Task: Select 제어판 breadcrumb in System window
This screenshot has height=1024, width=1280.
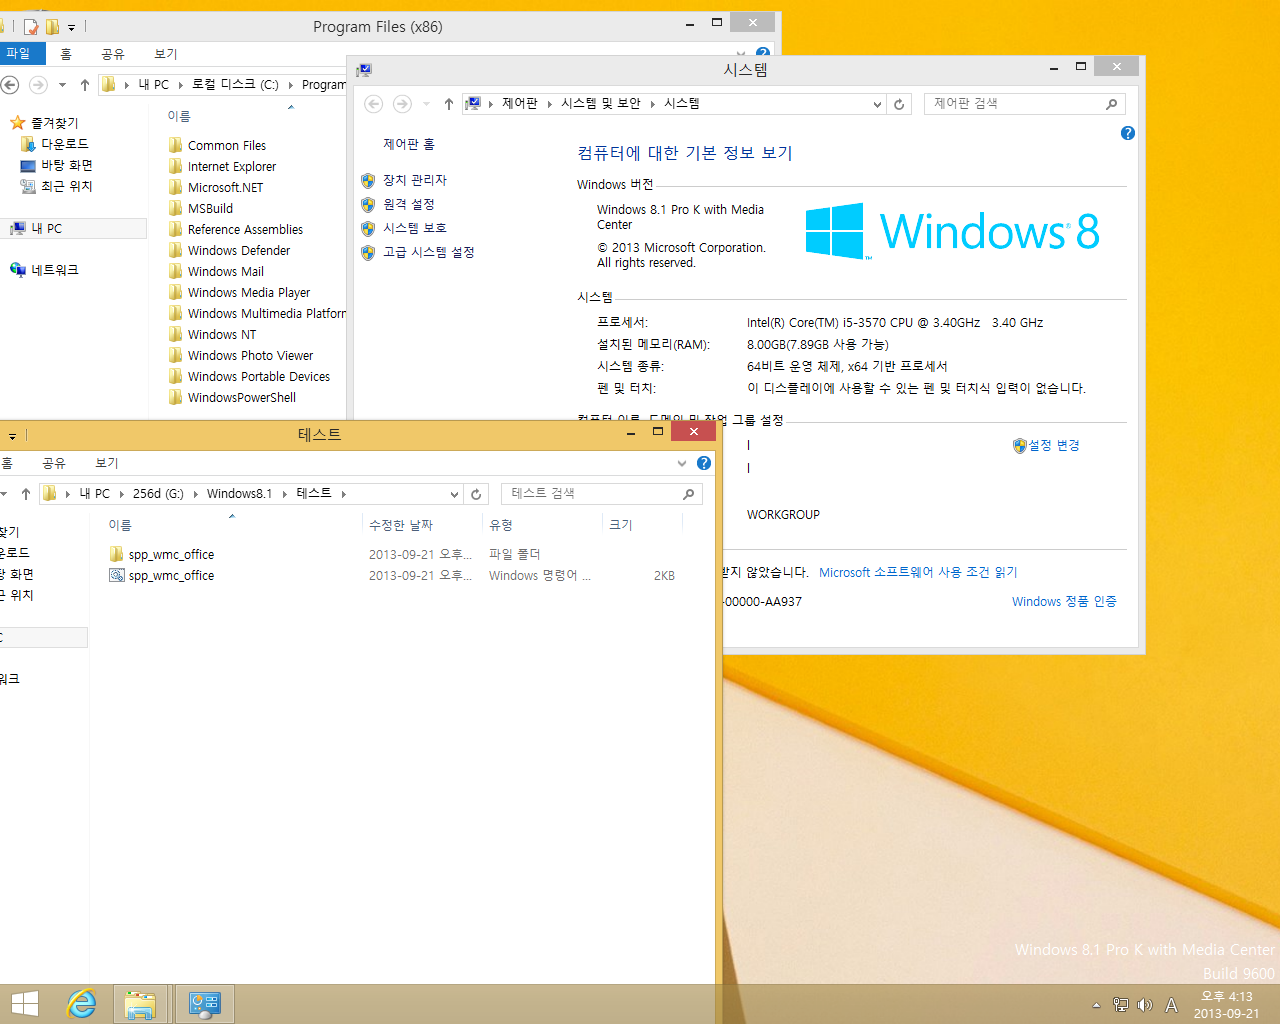Action: pos(519,104)
